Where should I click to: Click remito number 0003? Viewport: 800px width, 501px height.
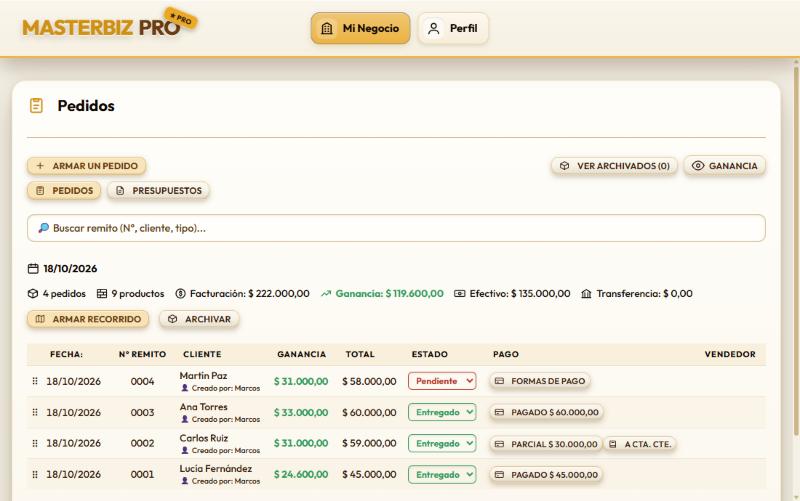(142, 412)
